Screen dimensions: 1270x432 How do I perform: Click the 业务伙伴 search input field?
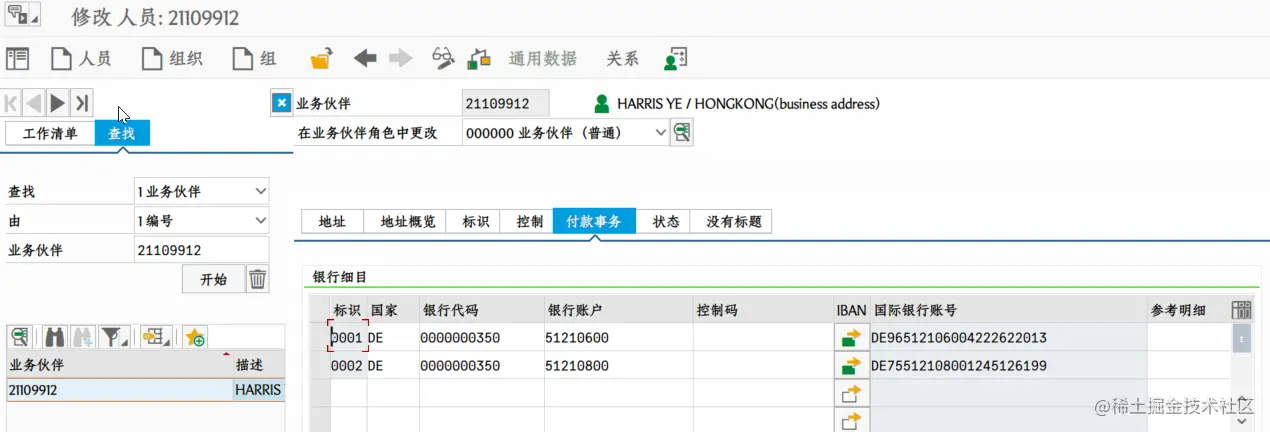[200, 250]
